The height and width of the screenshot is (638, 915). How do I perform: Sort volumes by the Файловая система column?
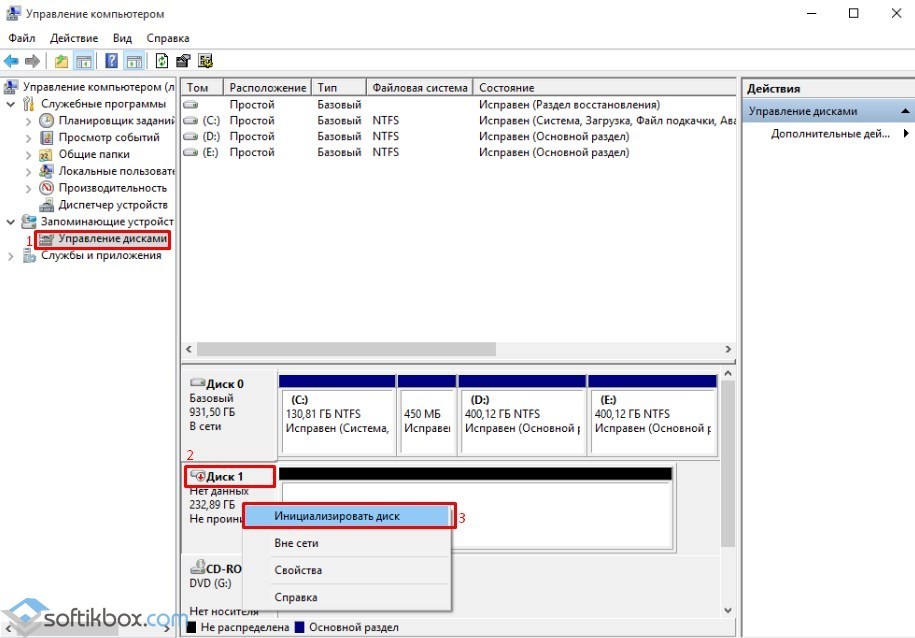(418, 88)
